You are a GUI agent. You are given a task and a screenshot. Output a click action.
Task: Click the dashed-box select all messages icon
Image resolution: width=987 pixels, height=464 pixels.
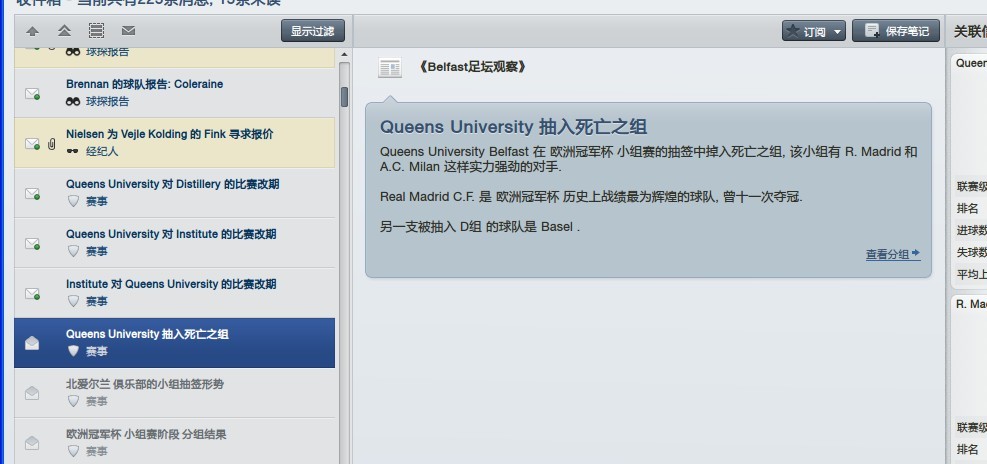[96, 31]
